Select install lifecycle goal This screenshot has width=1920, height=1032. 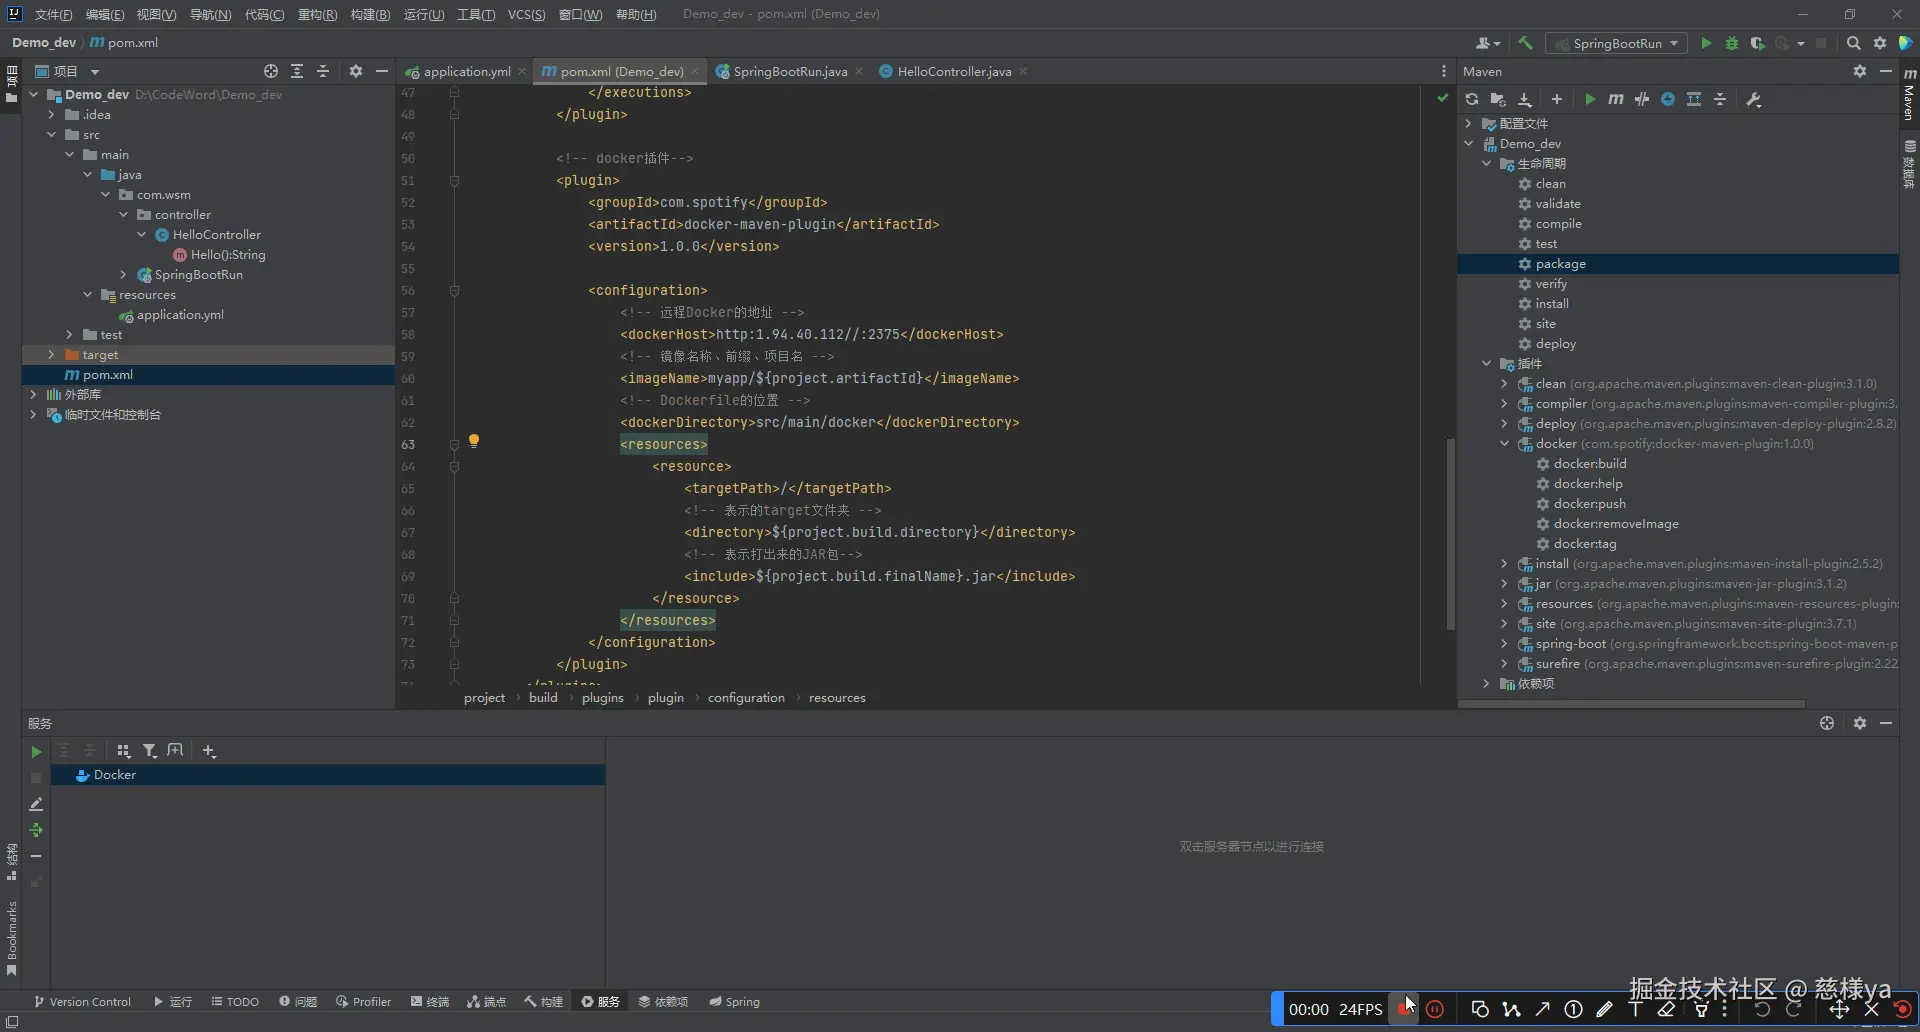coord(1552,304)
